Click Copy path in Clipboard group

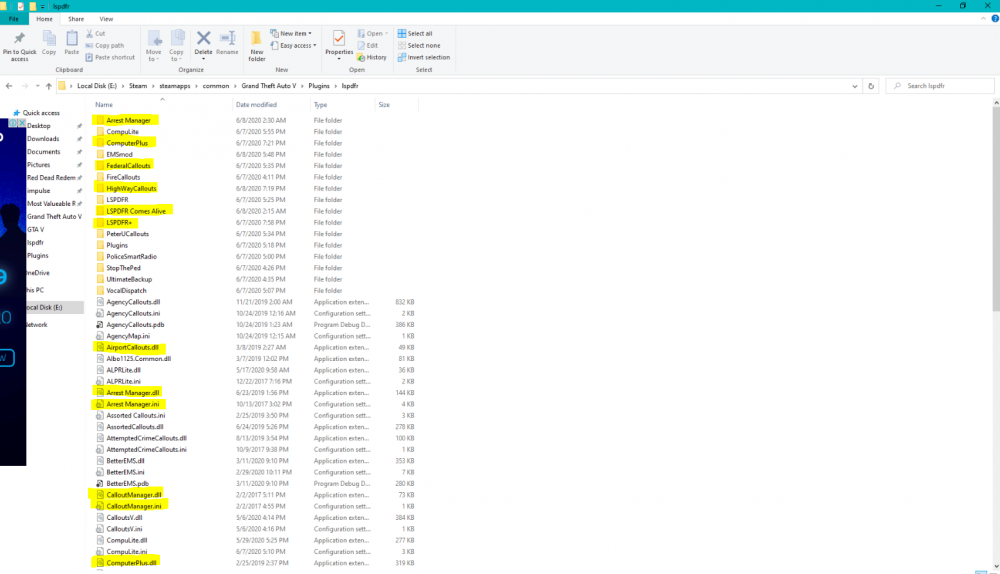[x=105, y=45]
